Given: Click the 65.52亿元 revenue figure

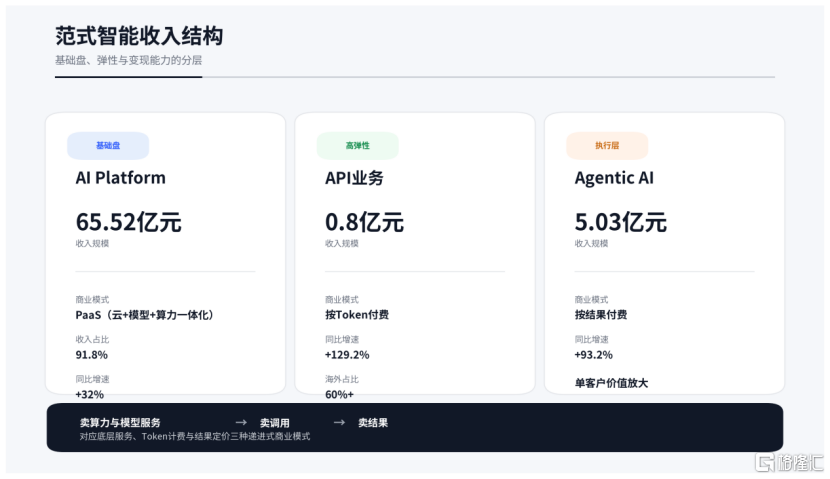Looking at the screenshot, I should pyautogui.click(x=128, y=222).
